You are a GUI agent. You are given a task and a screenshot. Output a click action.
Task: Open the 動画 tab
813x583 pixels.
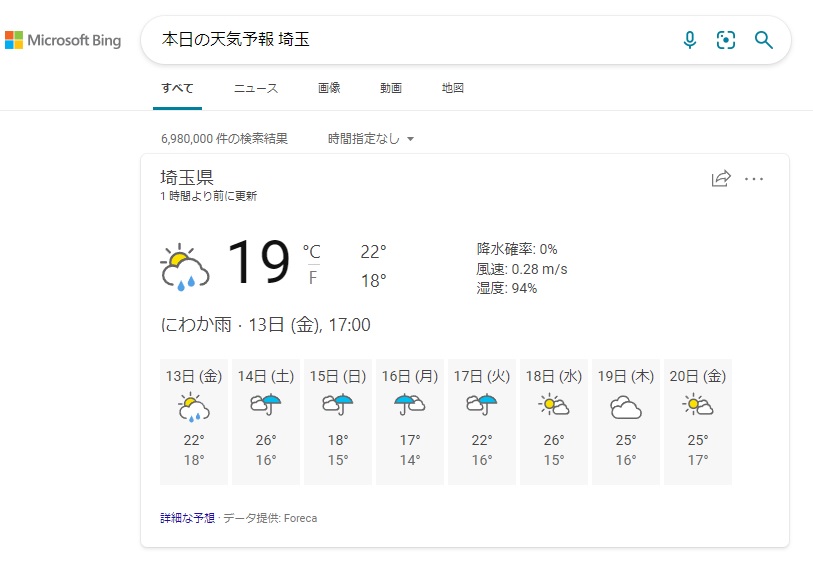pos(391,88)
